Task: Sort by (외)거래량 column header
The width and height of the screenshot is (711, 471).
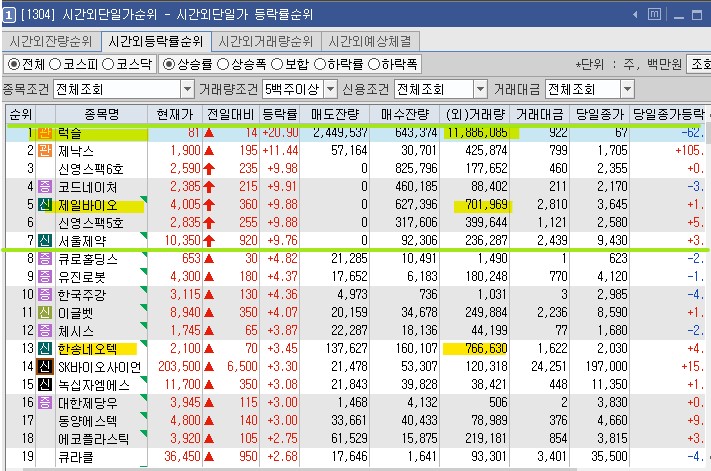Action: [x=475, y=114]
